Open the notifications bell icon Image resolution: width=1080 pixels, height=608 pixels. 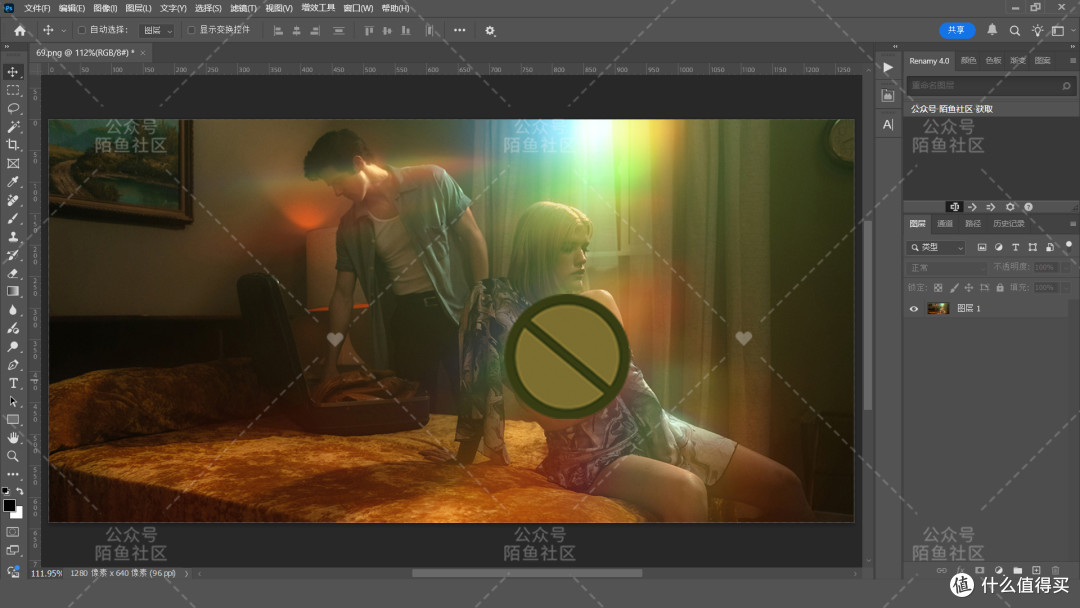coord(992,30)
